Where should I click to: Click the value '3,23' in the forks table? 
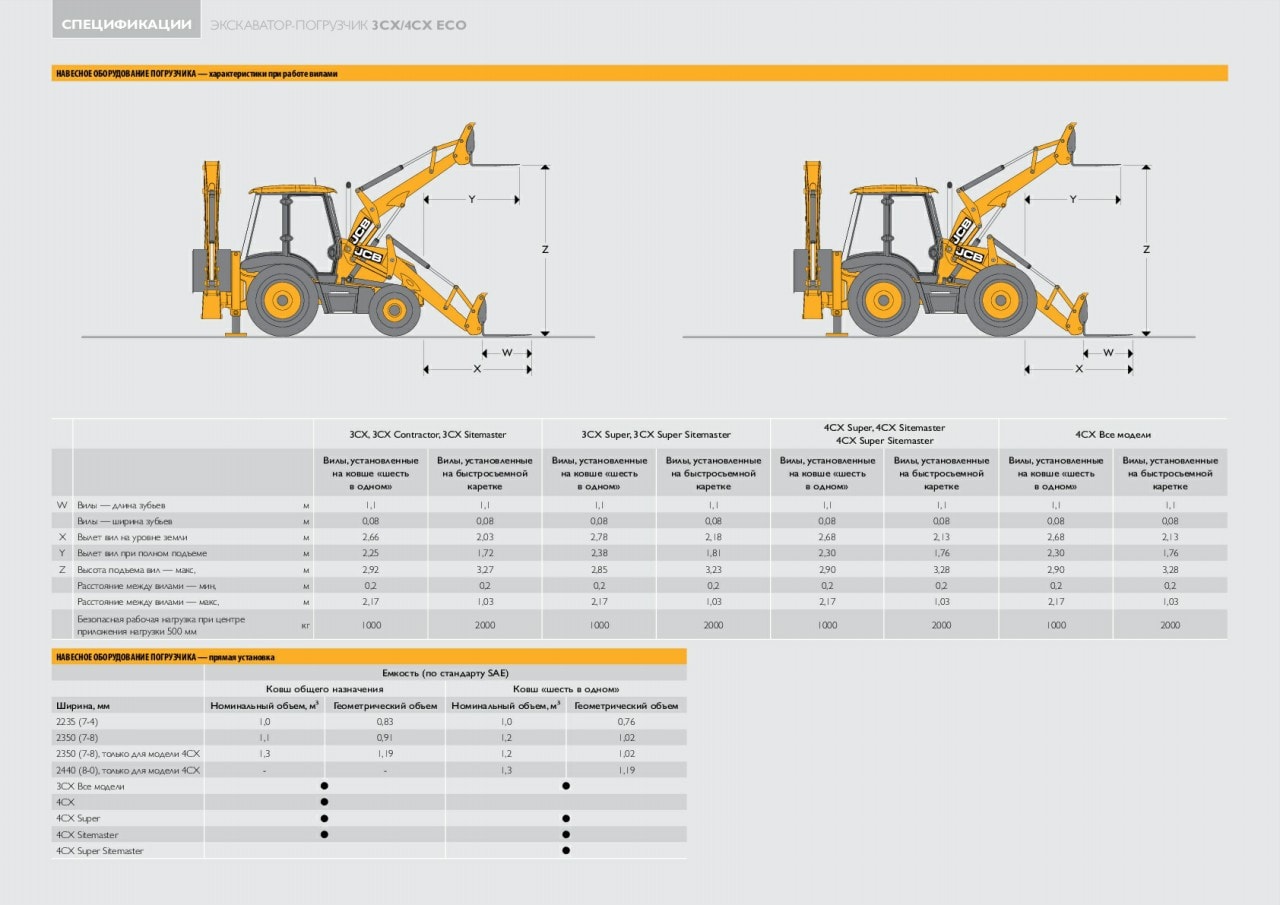pyautogui.click(x=713, y=569)
